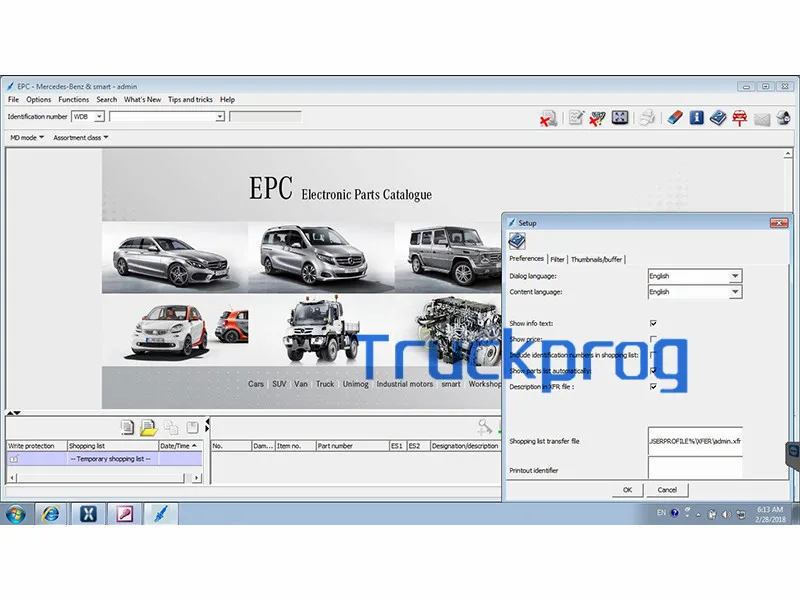
Task: Open shopping list via yellow folder icon
Action: (x=148, y=428)
